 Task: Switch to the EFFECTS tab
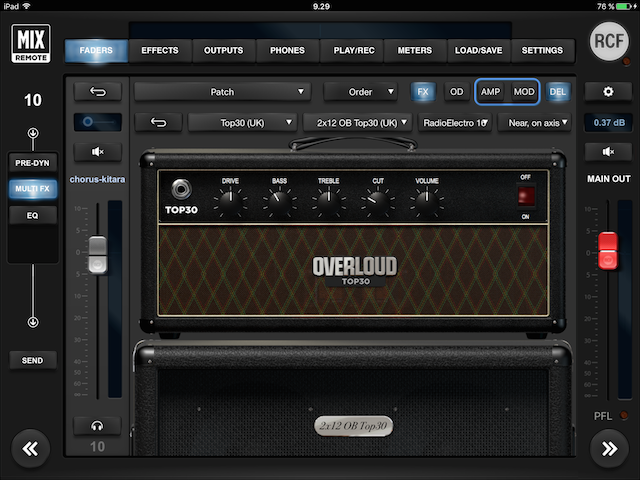click(160, 51)
